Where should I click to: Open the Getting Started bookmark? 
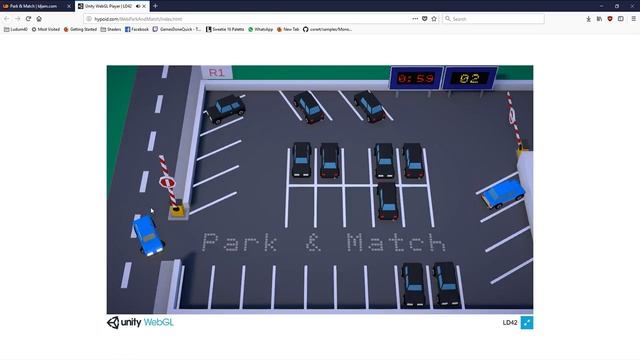click(x=80, y=29)
